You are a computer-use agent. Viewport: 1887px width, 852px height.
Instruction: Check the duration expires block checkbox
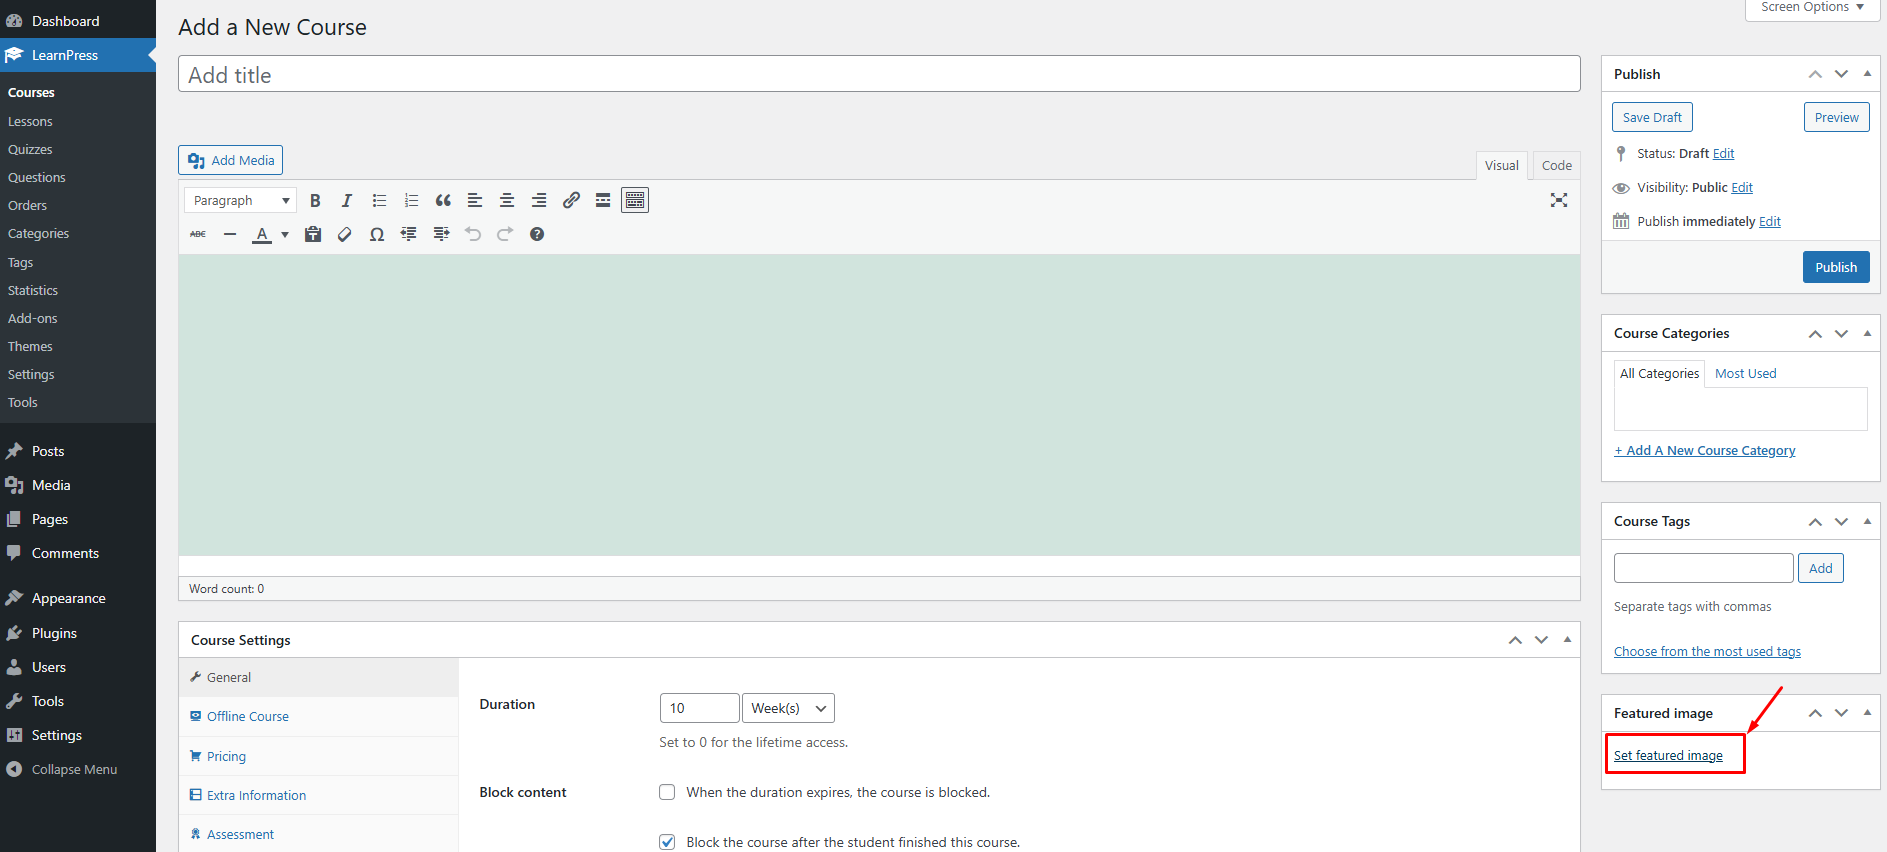click(x=667, y=792)
